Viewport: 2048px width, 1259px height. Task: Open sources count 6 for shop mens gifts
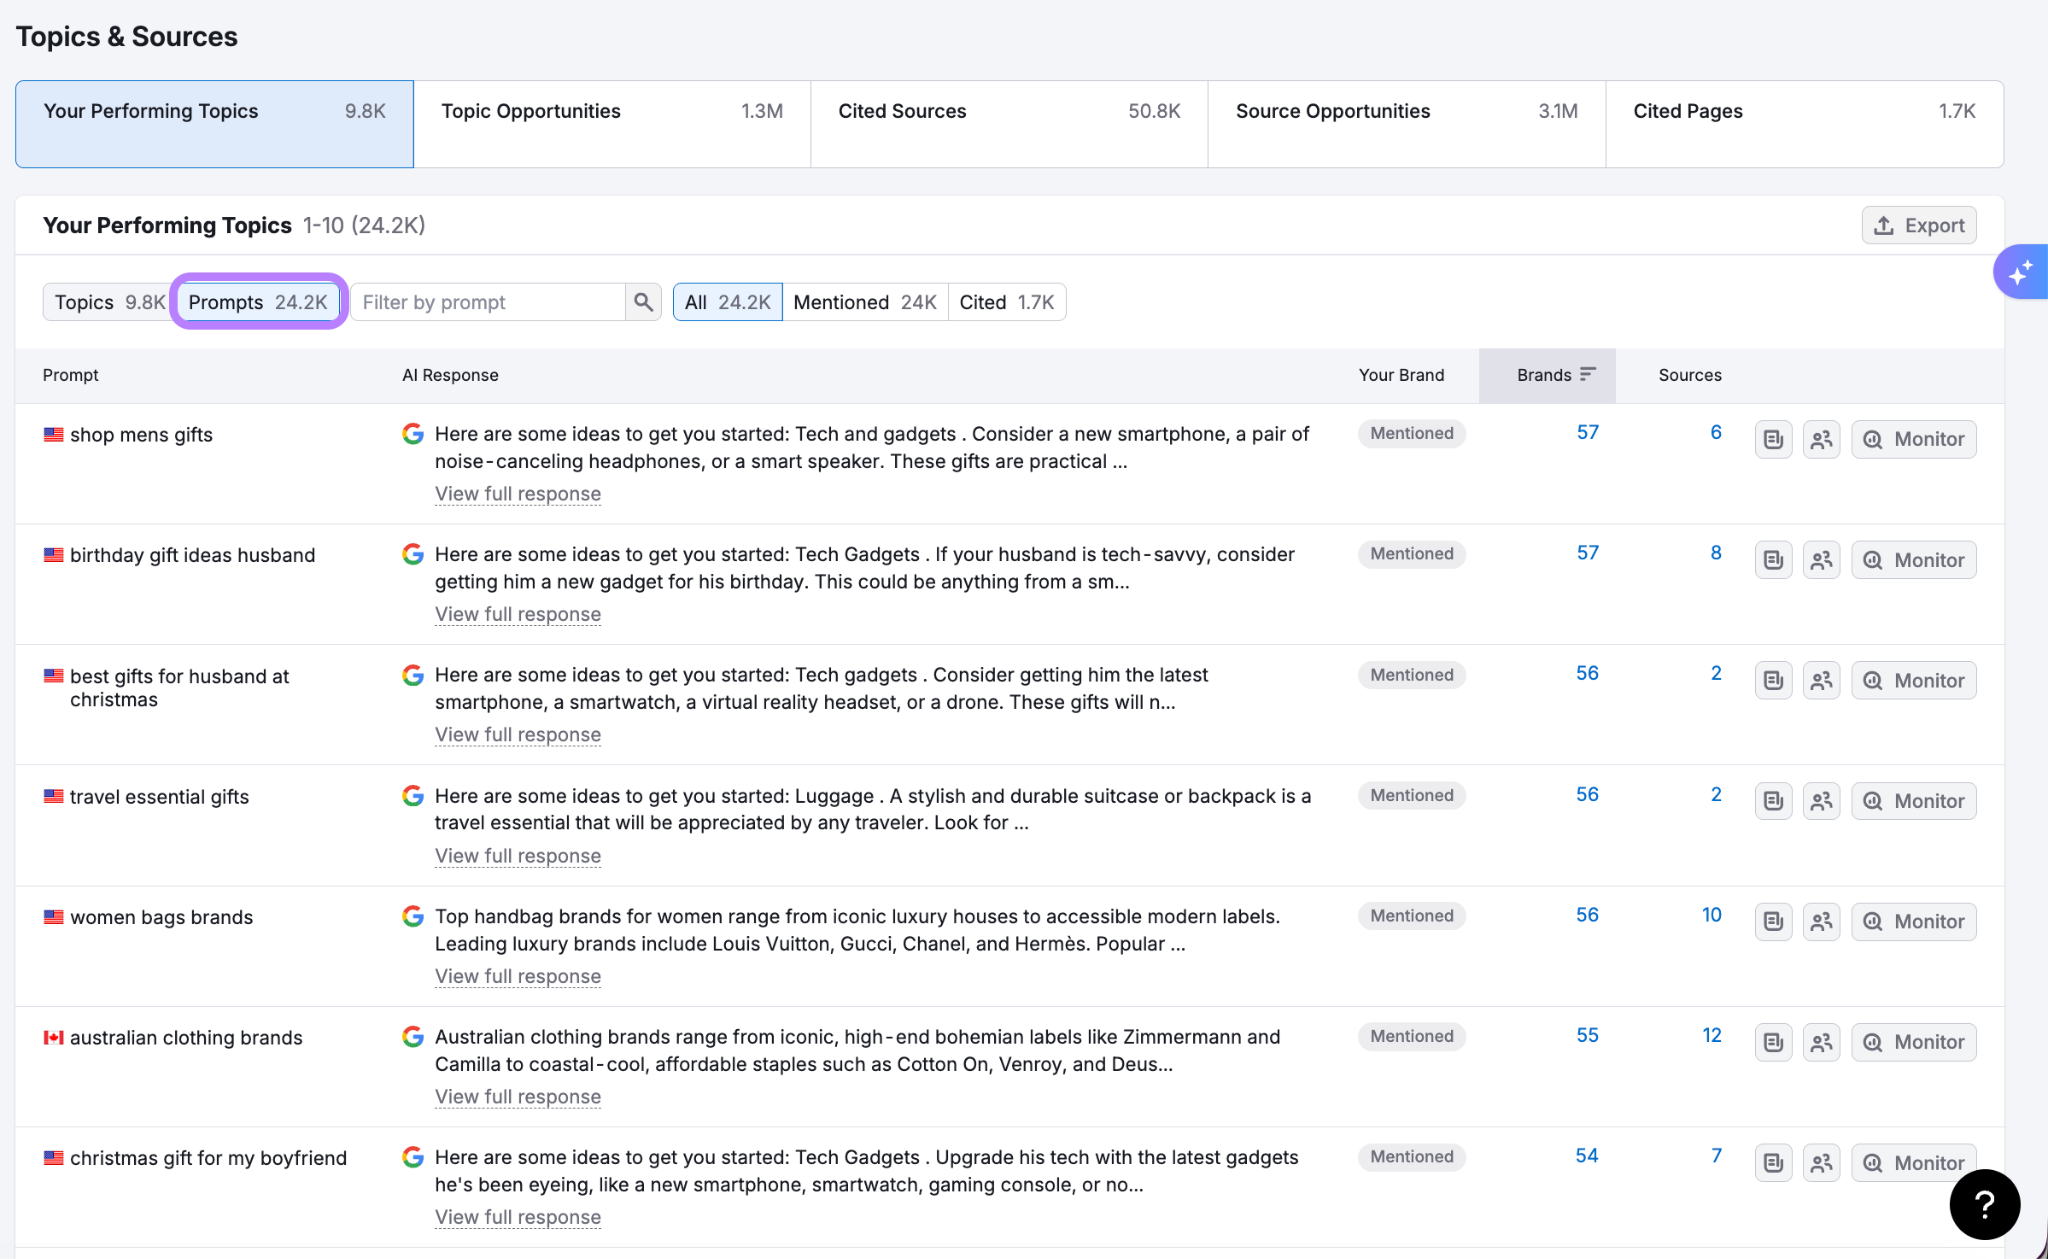coord(1716,432)
